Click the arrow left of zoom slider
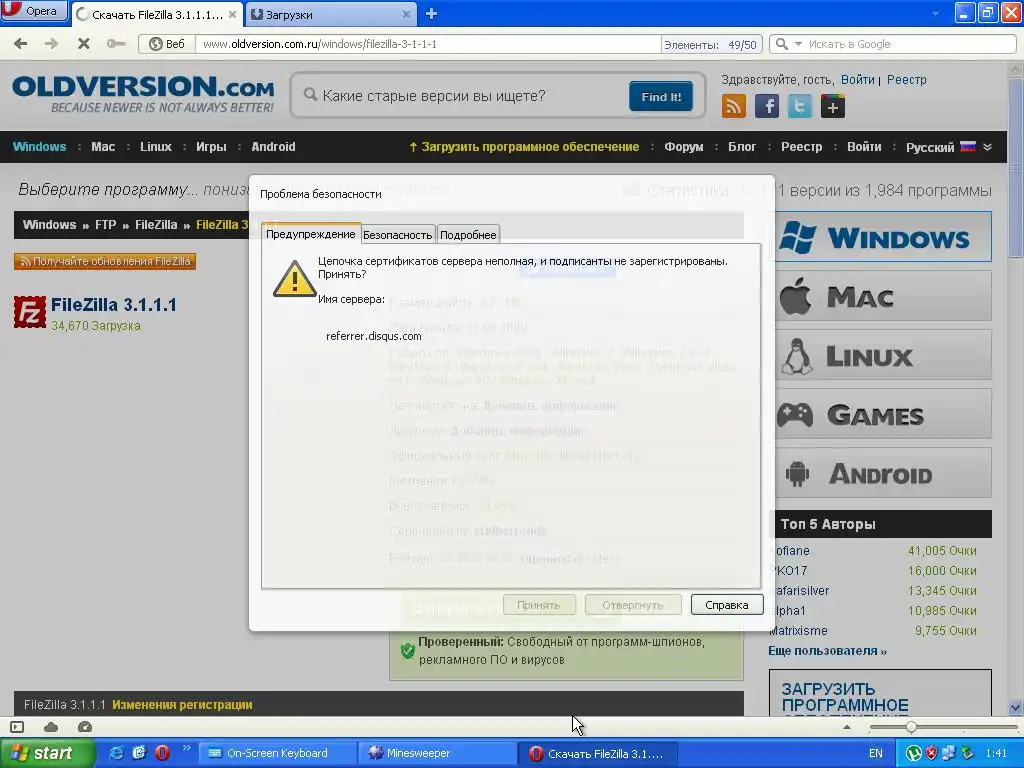The image size is (1024, 768). point(847,727)
